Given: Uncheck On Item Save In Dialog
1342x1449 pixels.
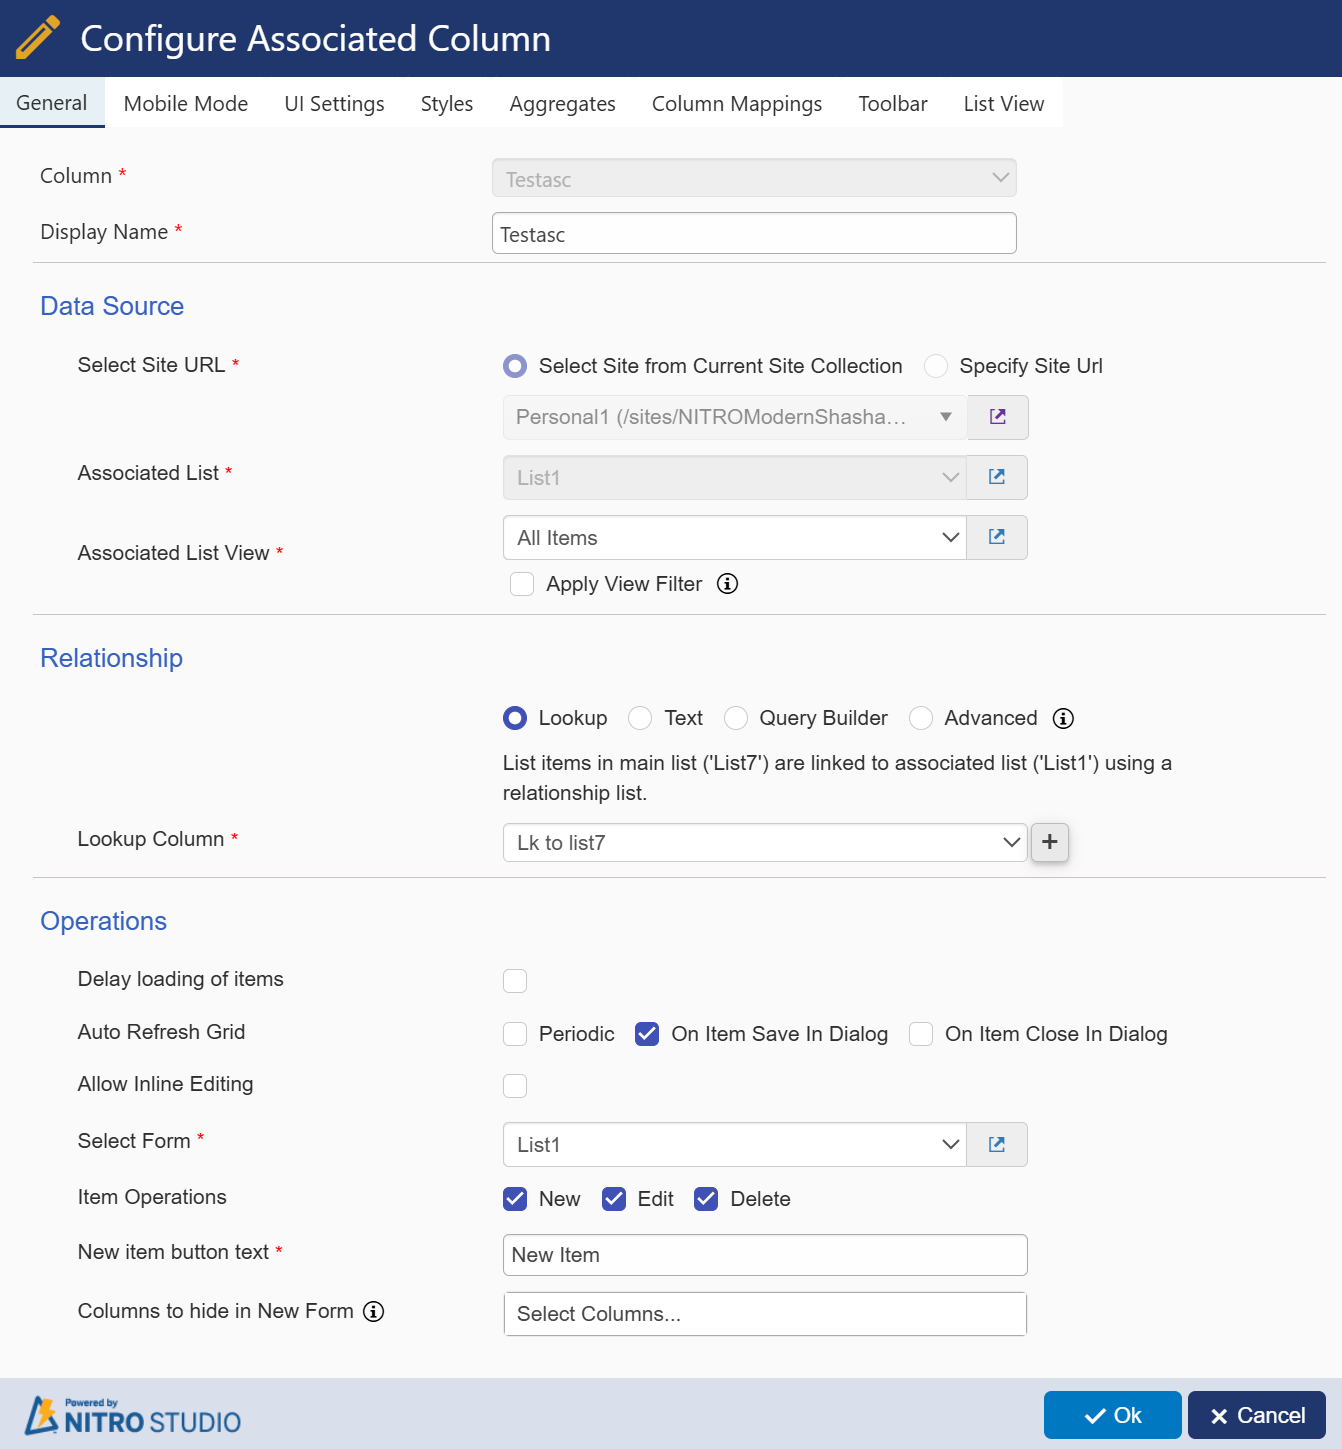Looking at the screenshot, I should 647,1034.
